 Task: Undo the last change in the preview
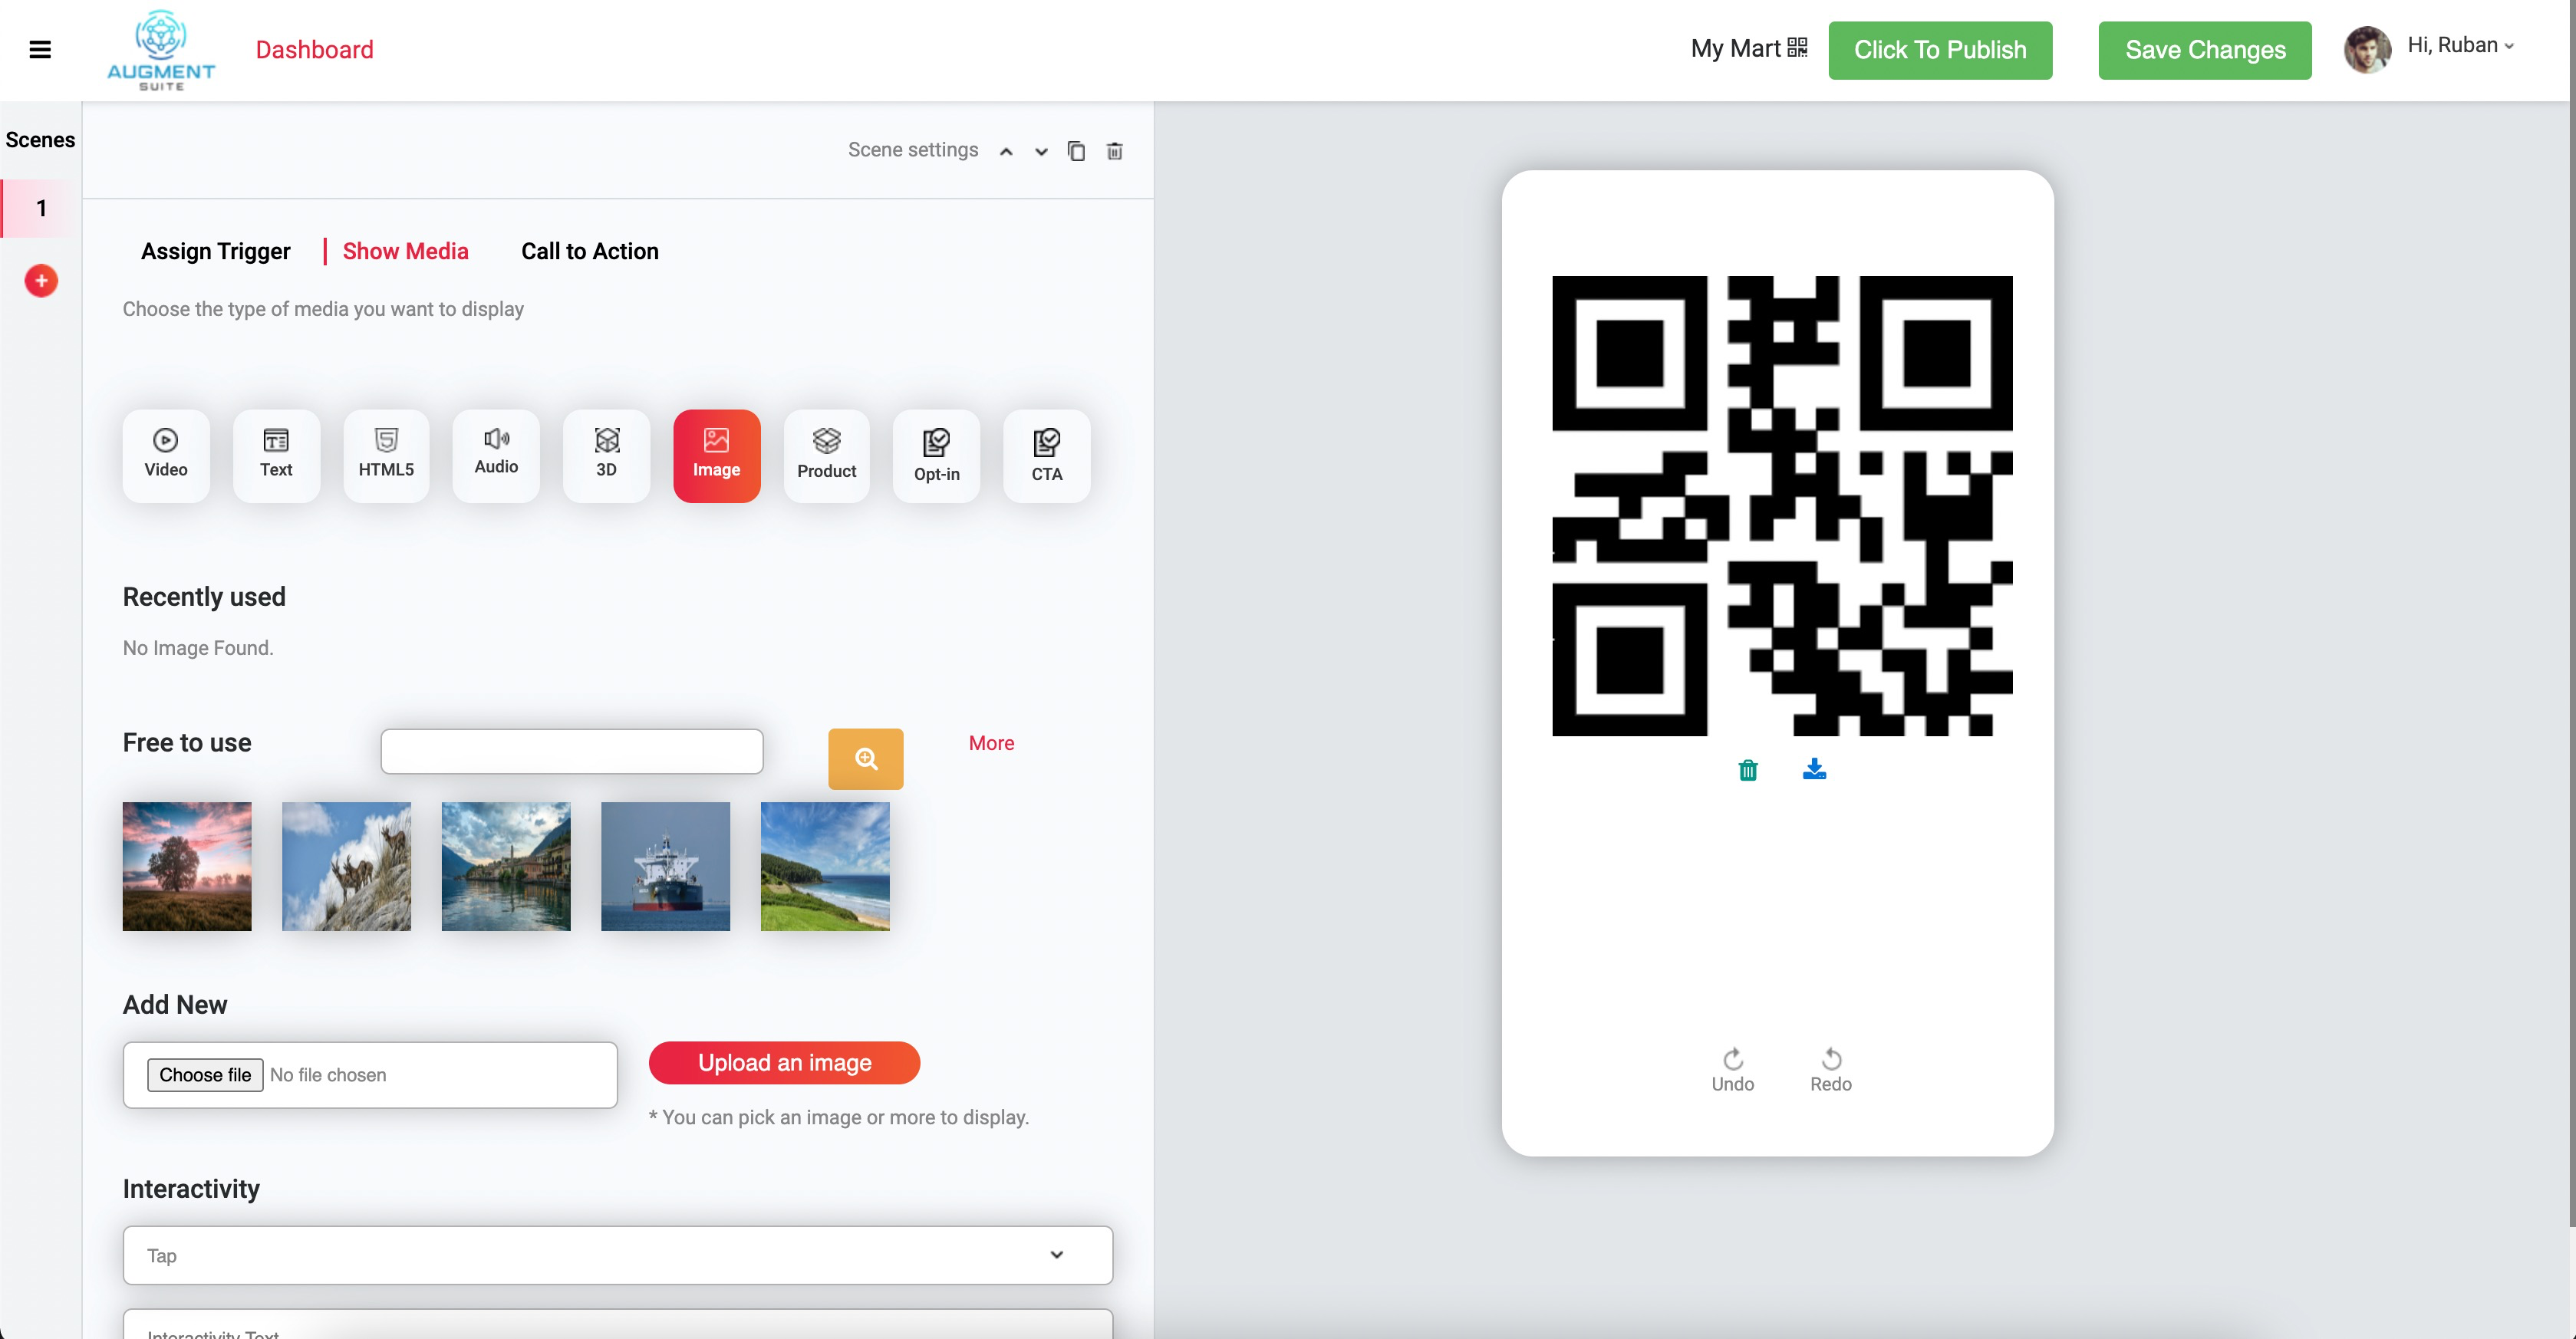pyautogui.click(x=1732, y=1070)
